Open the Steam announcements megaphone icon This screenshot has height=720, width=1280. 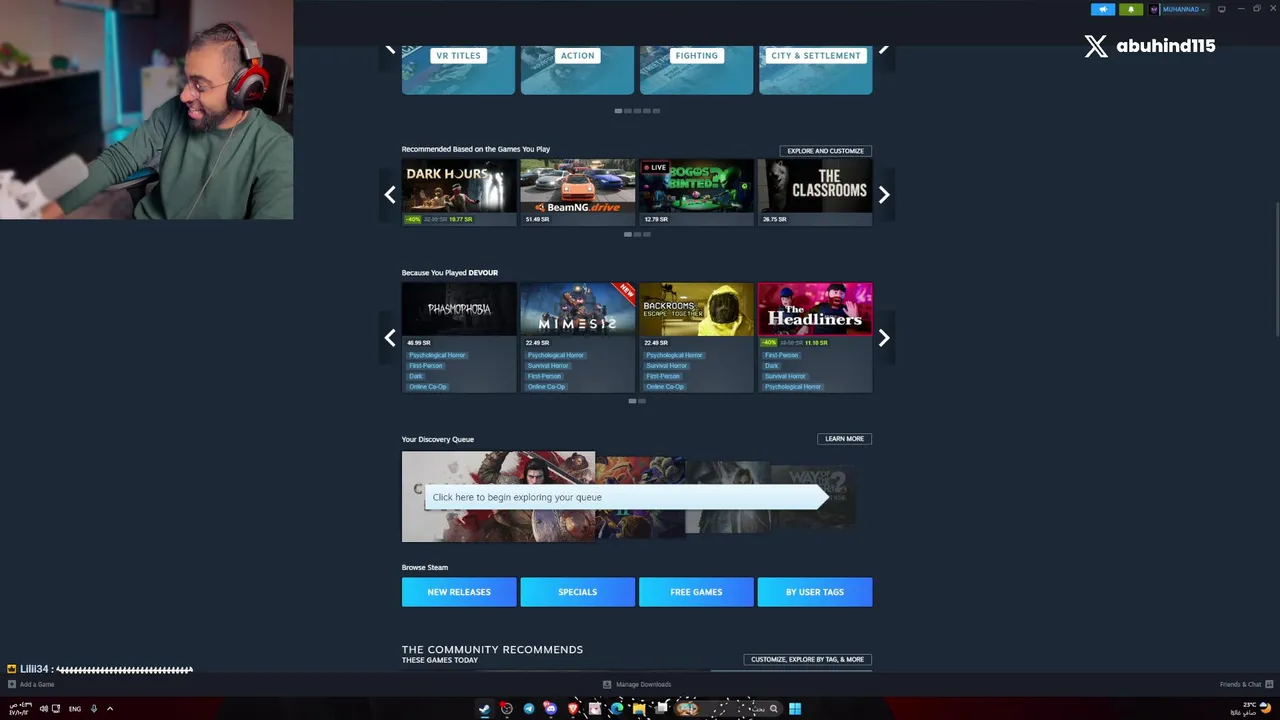pos(1102,9)
